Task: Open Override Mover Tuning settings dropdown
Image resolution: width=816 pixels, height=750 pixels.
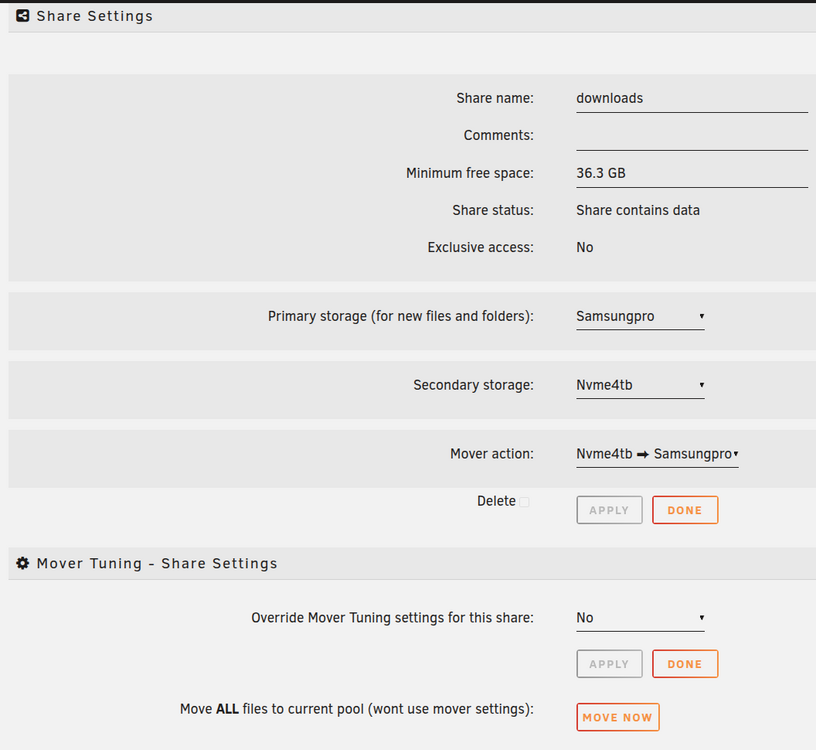Action: click(x=640, y=618)
